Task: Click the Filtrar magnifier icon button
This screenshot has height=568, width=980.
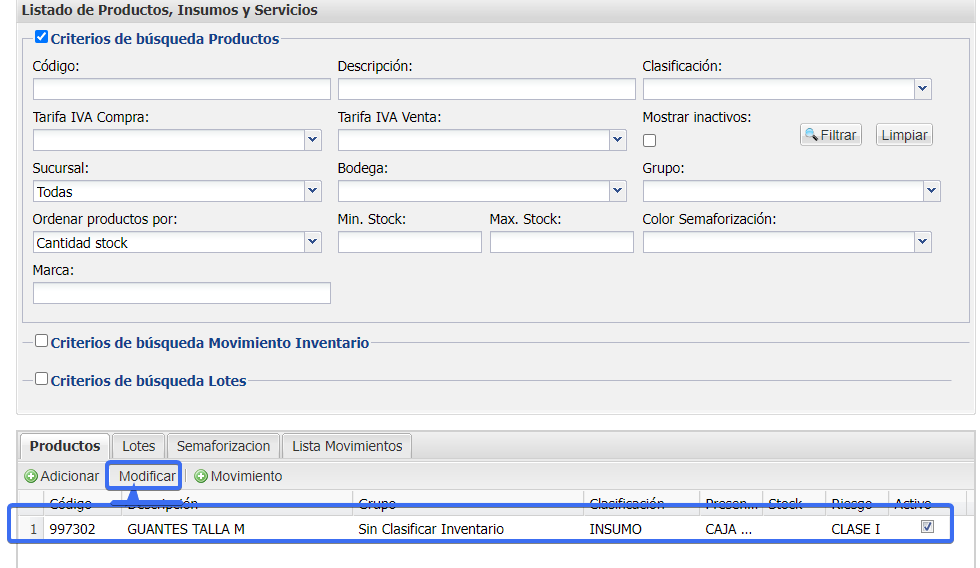Action: 830,135
